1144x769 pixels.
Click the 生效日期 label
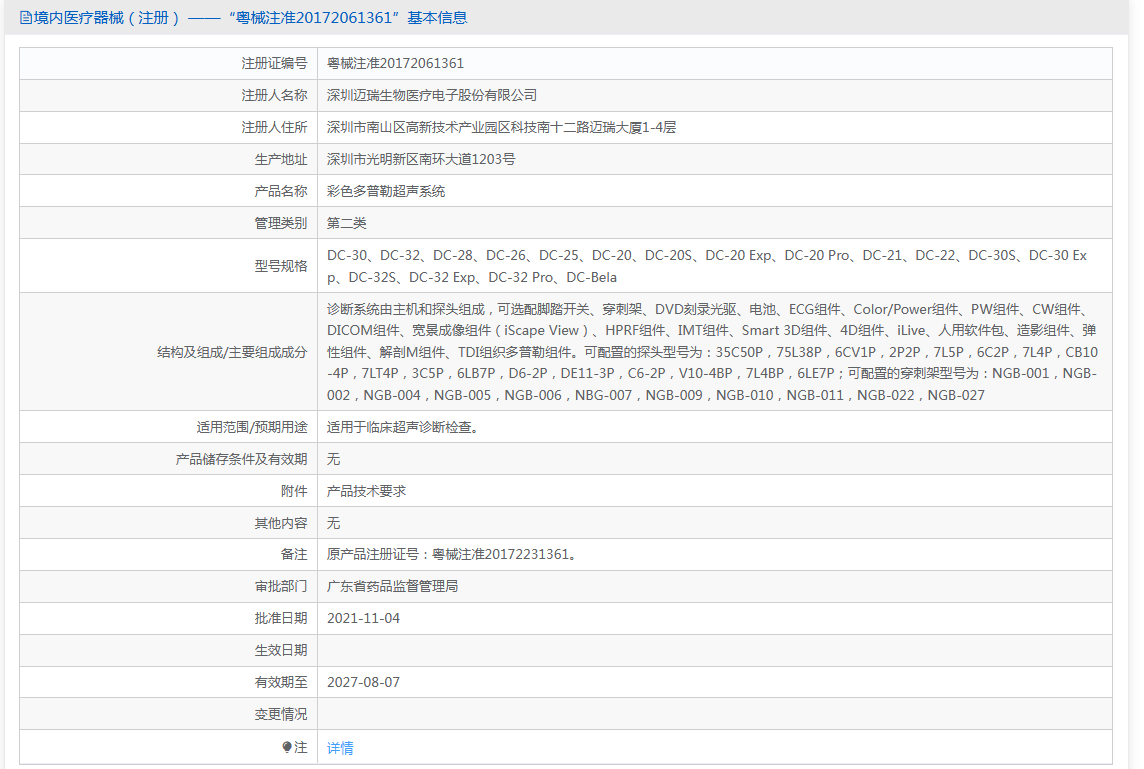[281, 651]
